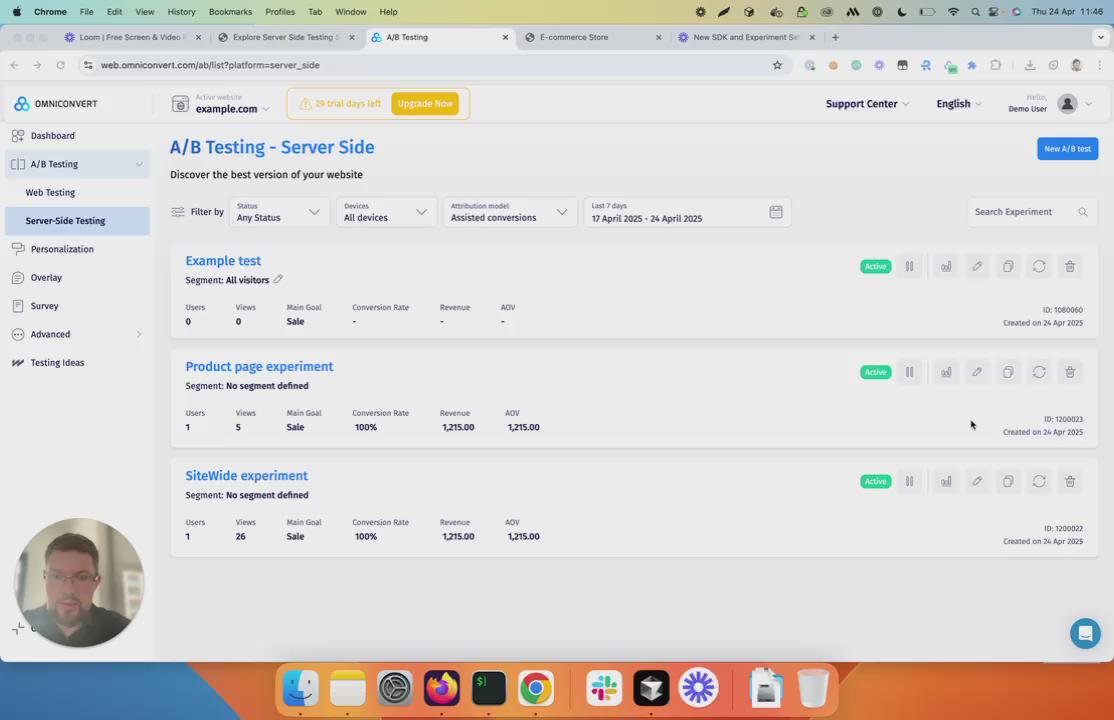Open Slack from the Dock
This screenshot has height=720, width=1114.
(x=604, y=688)
